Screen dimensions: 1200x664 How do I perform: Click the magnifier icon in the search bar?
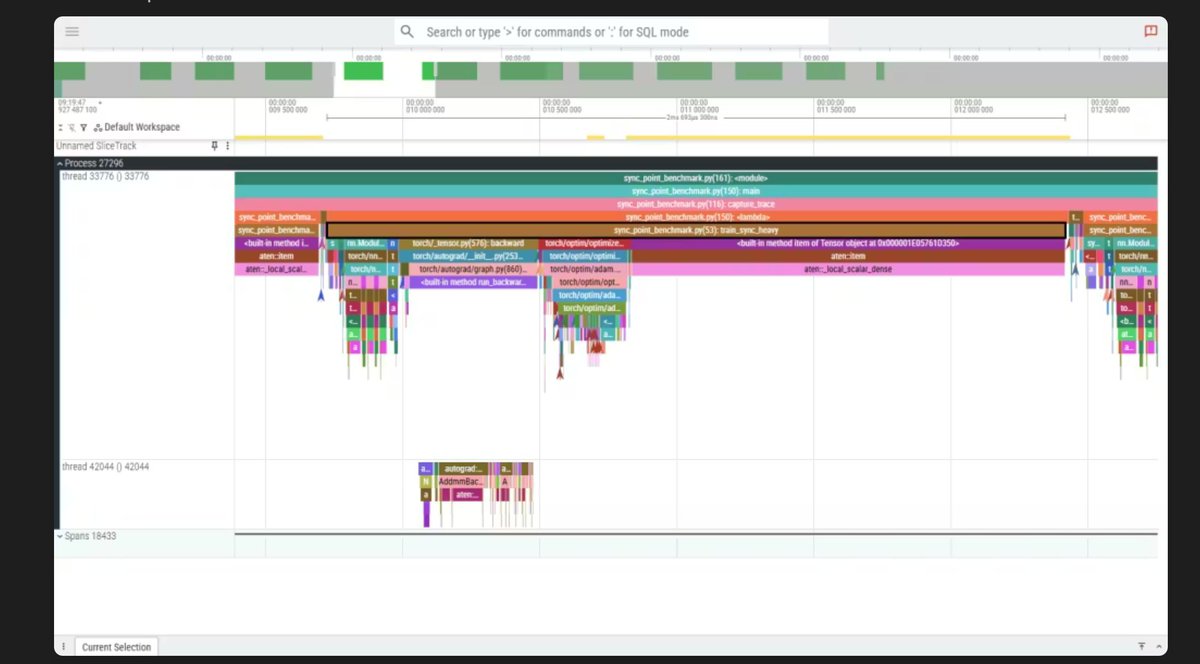click(x=407, y=32)
